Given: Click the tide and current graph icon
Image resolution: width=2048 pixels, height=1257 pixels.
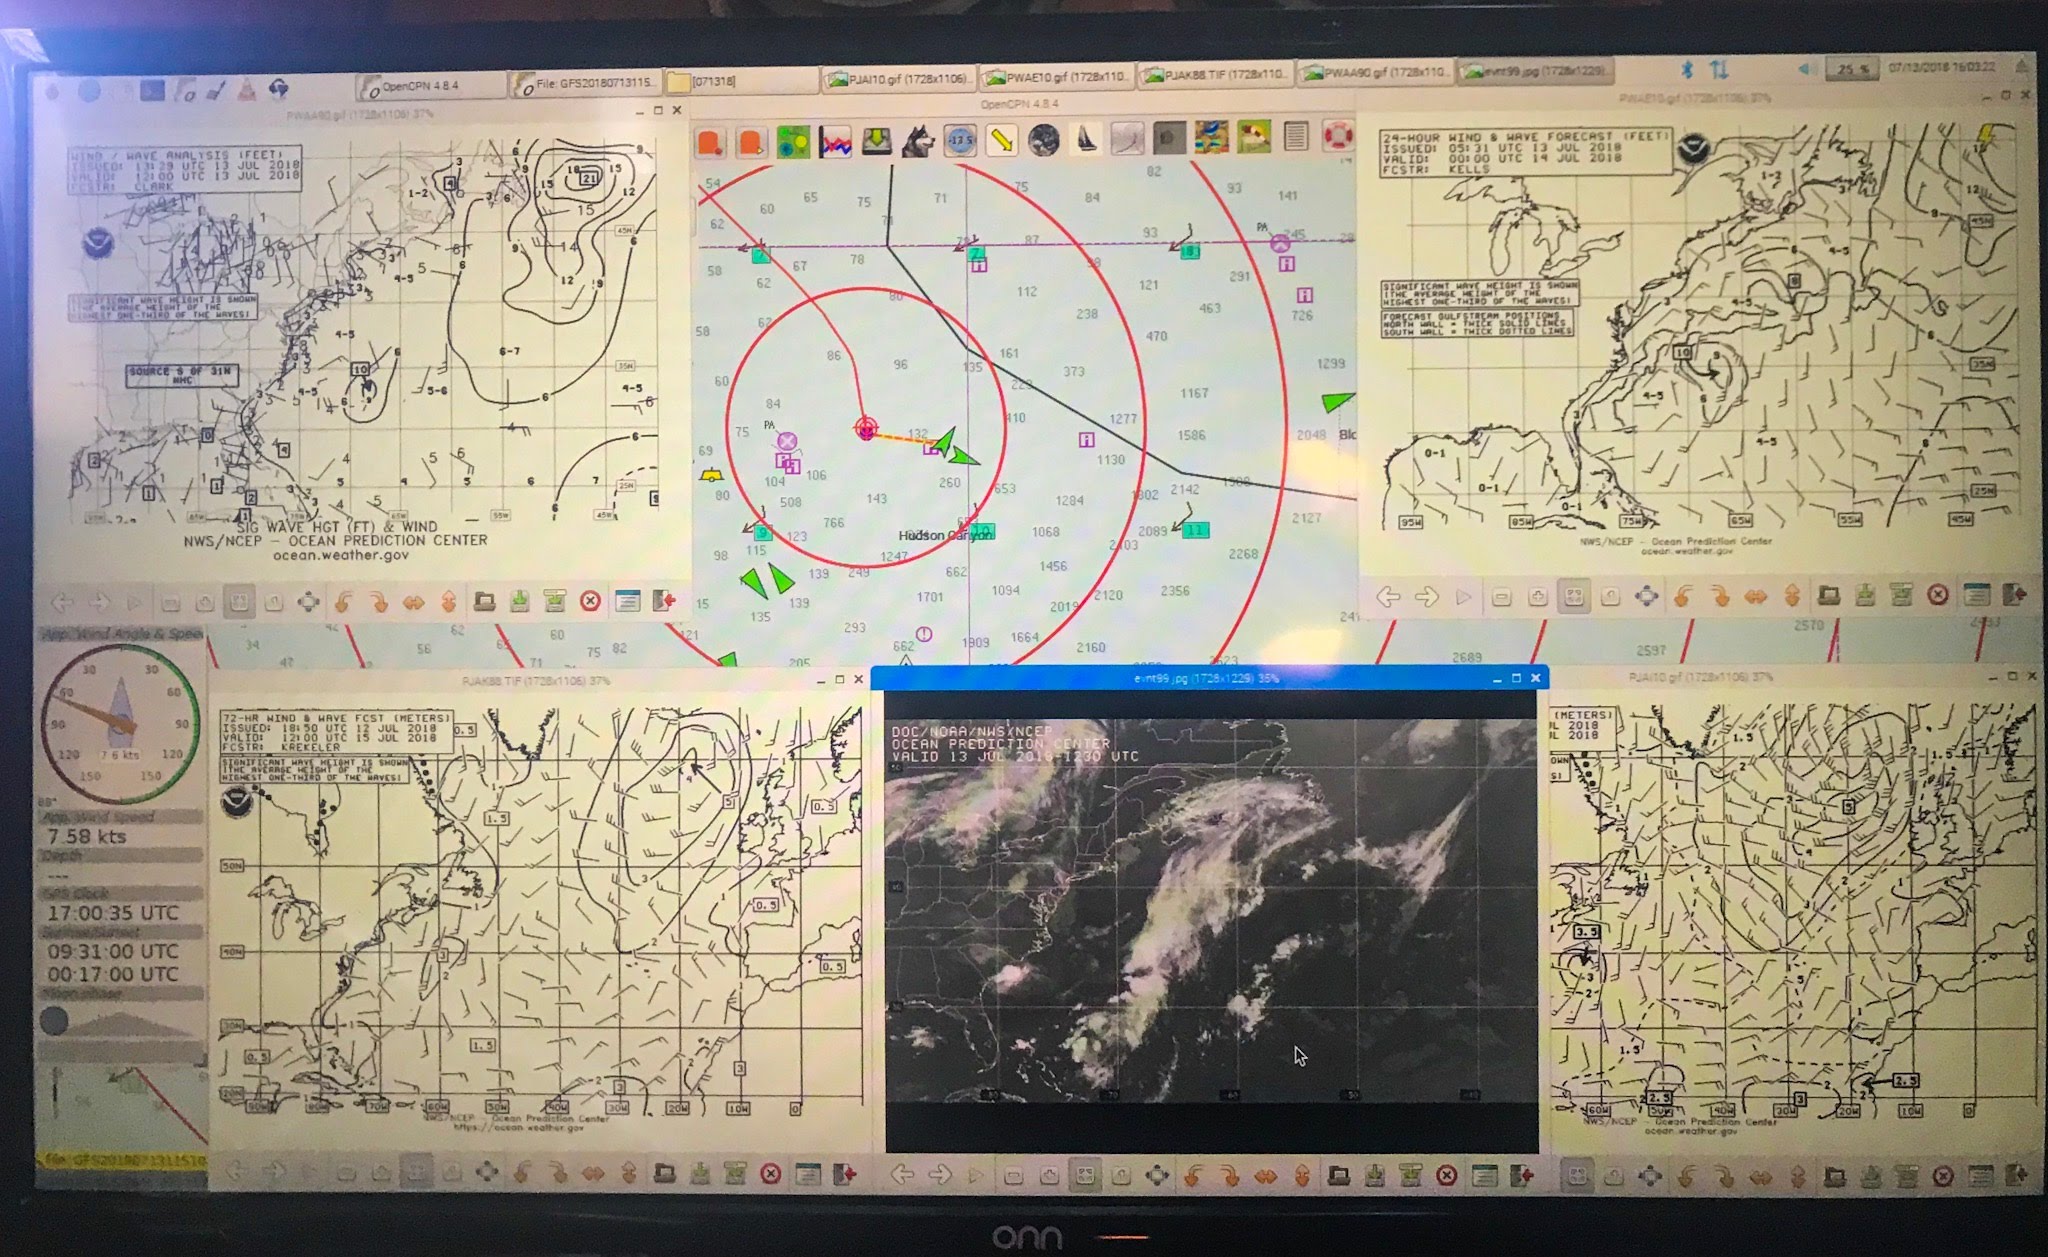Looking at the screenshot, I should pos(835,142).
